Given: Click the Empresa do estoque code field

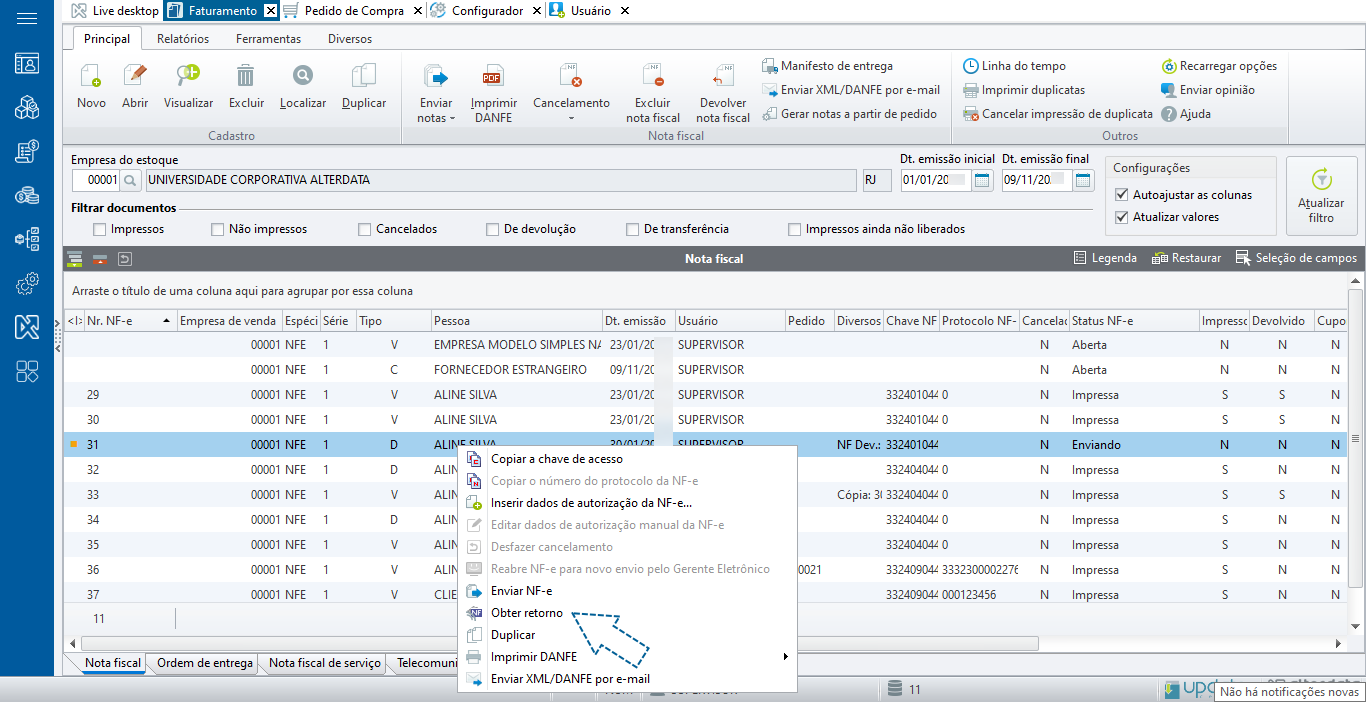Looking at the screenshot, I should (96, 181).
